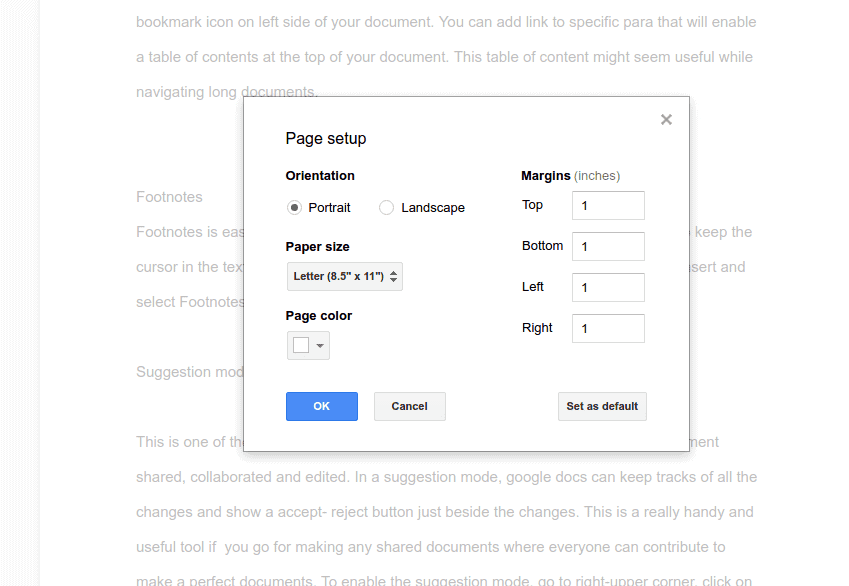Click the Left margin field

[608, 288]
